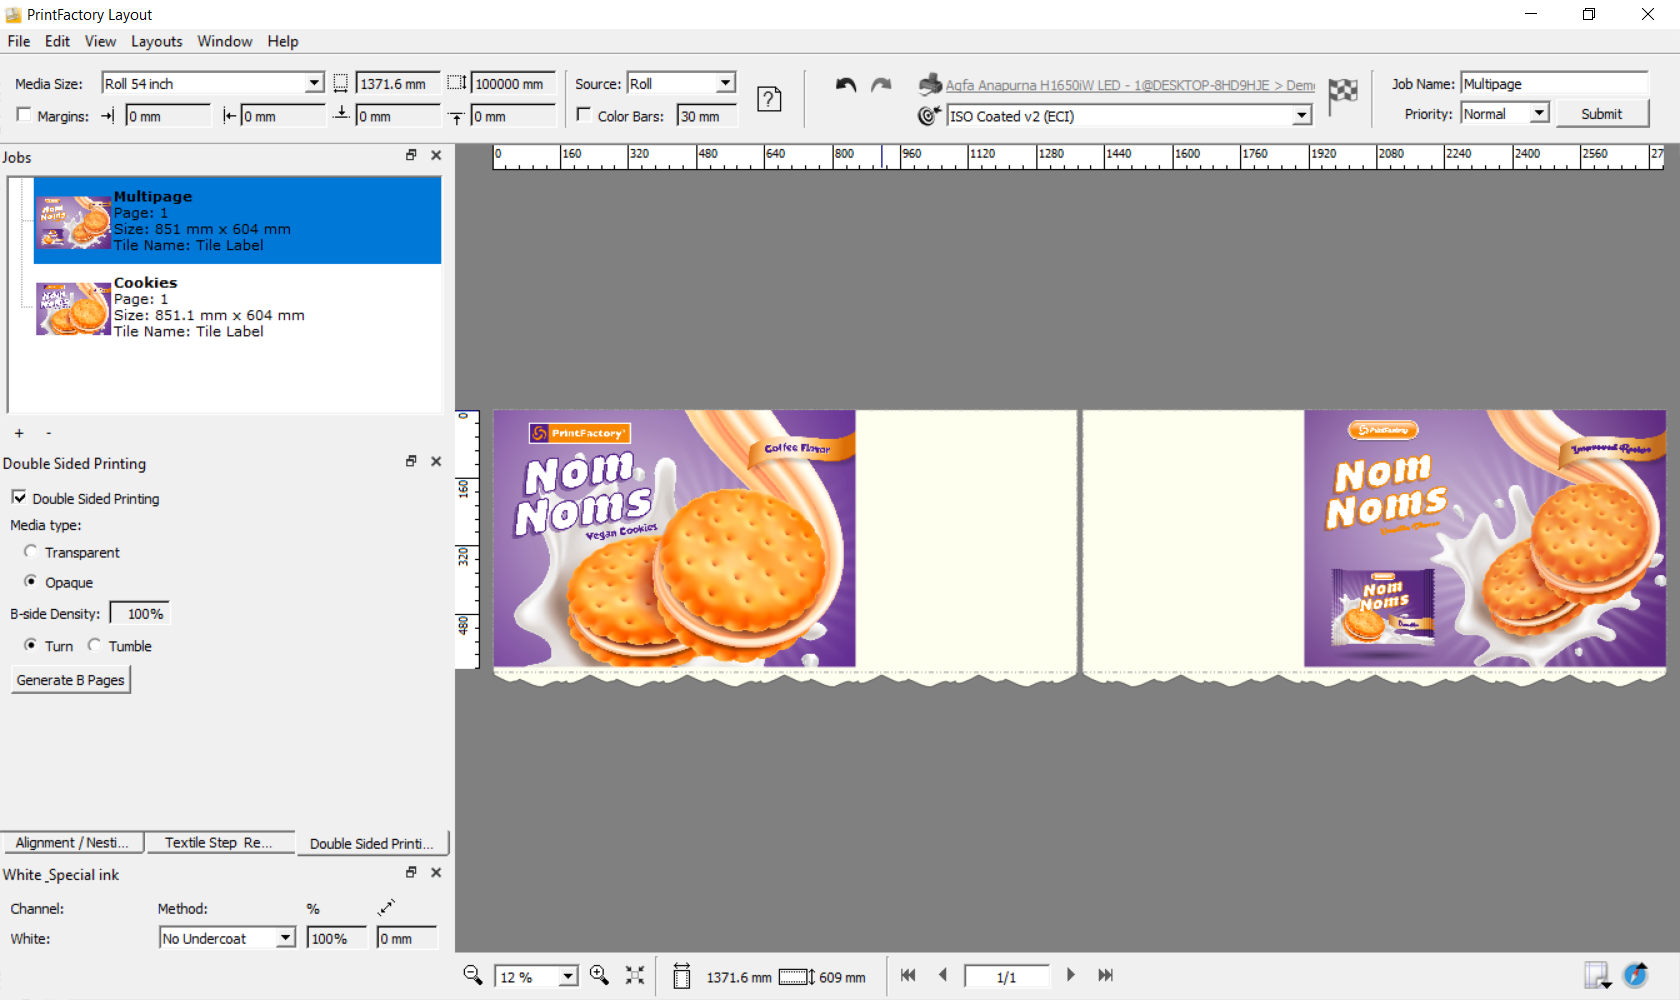This screenshot has width=1680, height=1000.
Task: Close the White Special ink panel
Action: coord(436,872)
